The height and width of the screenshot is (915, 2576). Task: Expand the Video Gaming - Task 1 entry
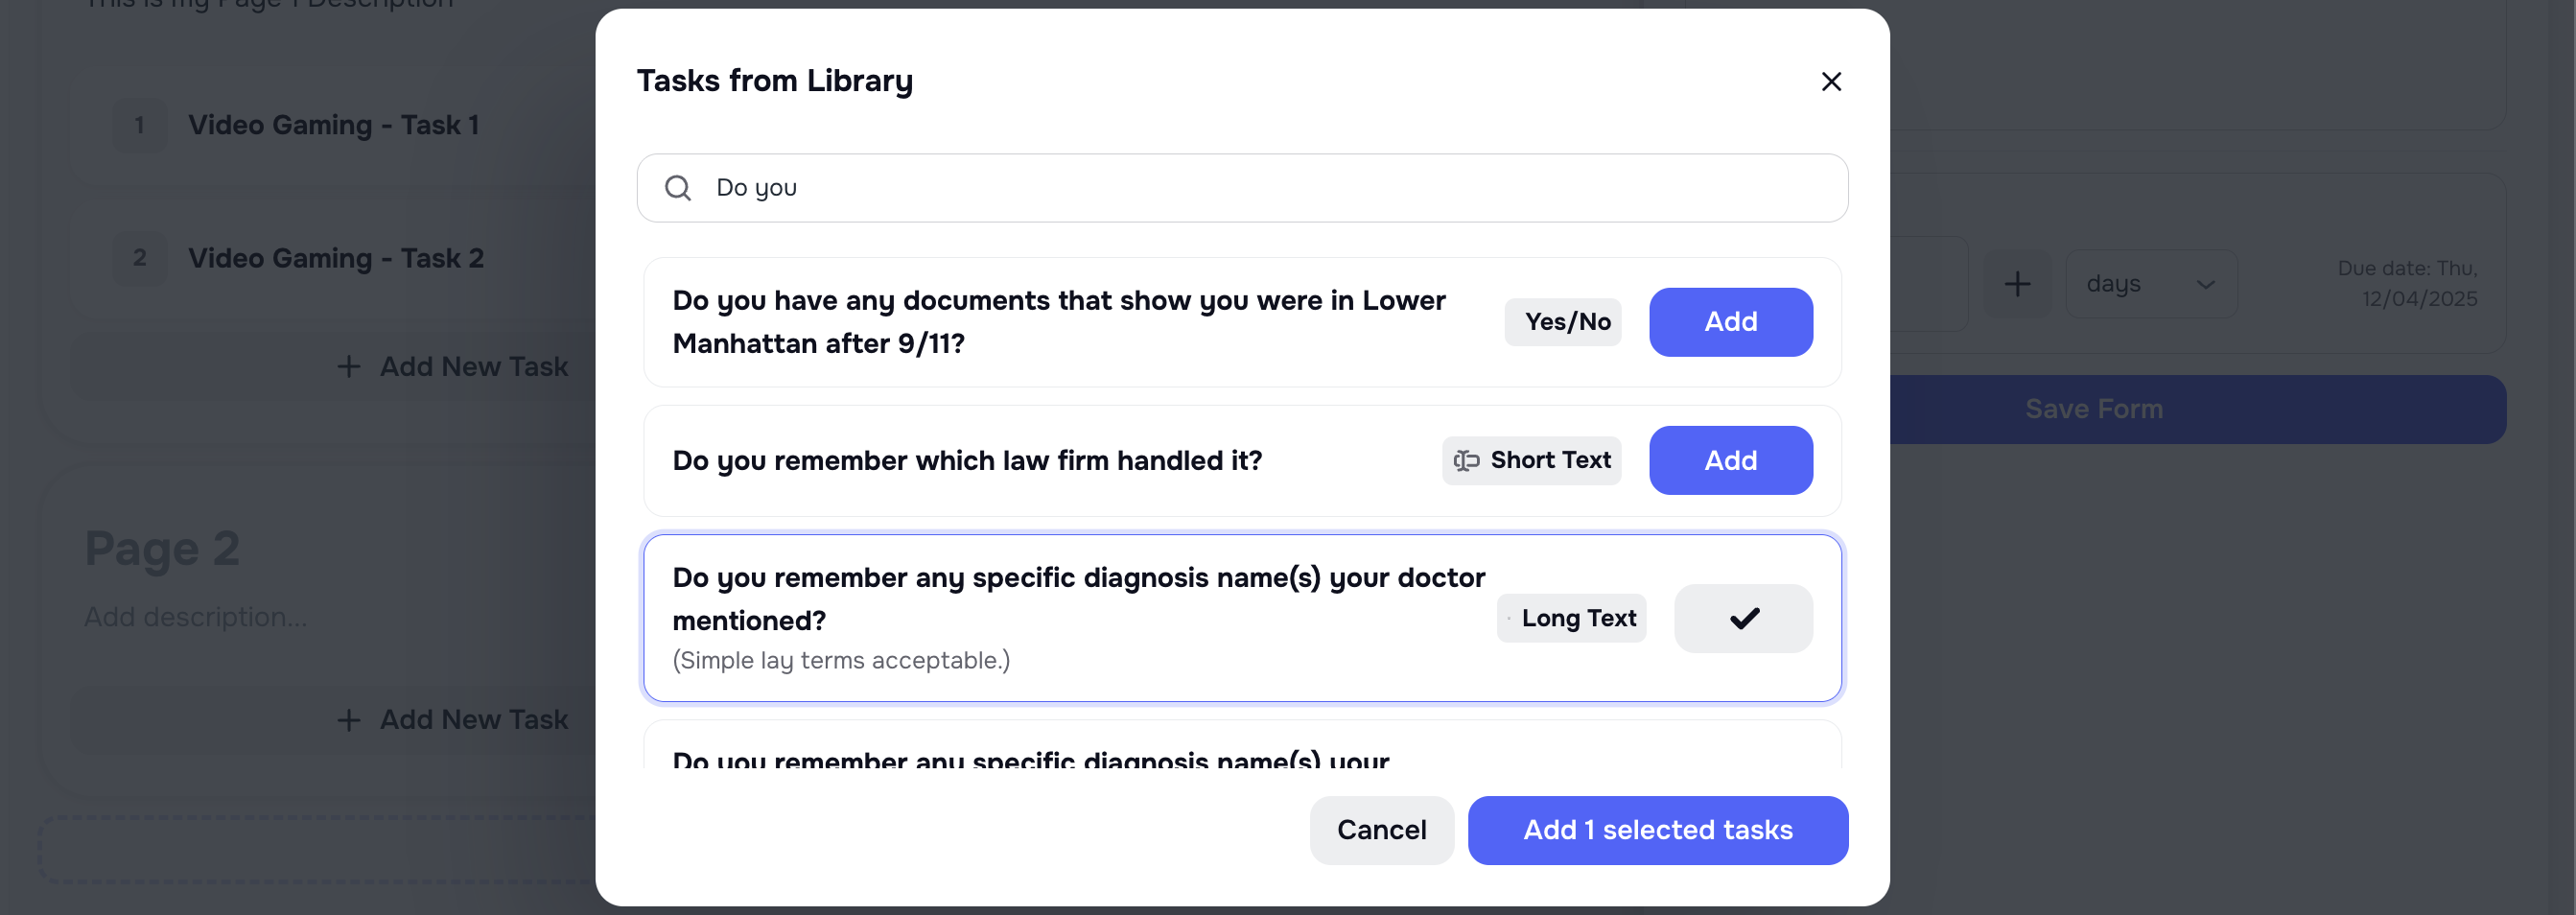point(333,124)
